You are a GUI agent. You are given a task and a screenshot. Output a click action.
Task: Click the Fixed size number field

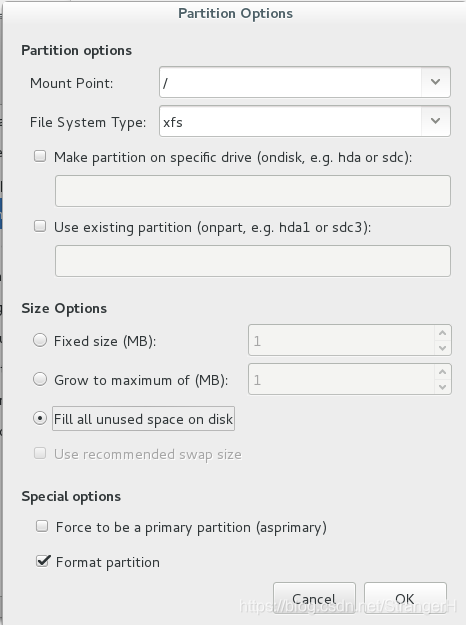tap(342, 340)
